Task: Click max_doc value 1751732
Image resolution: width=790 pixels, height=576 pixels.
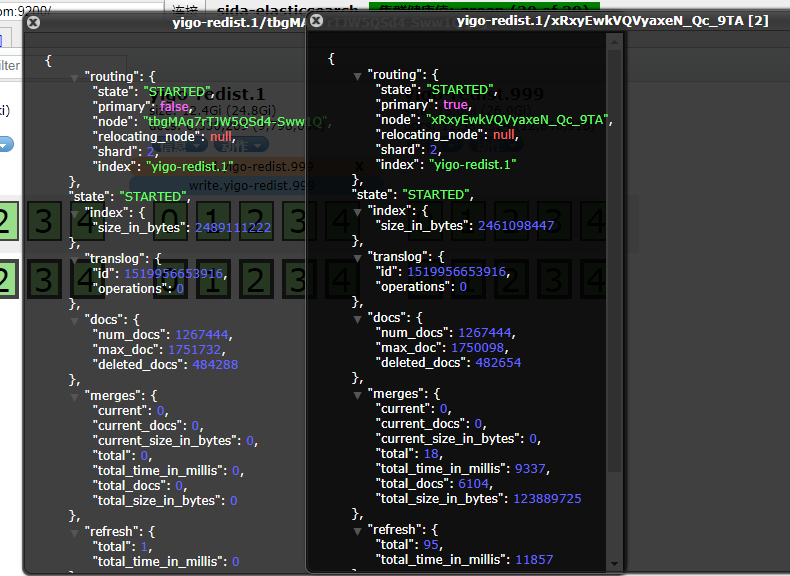Action: click(x=194, y=350)
